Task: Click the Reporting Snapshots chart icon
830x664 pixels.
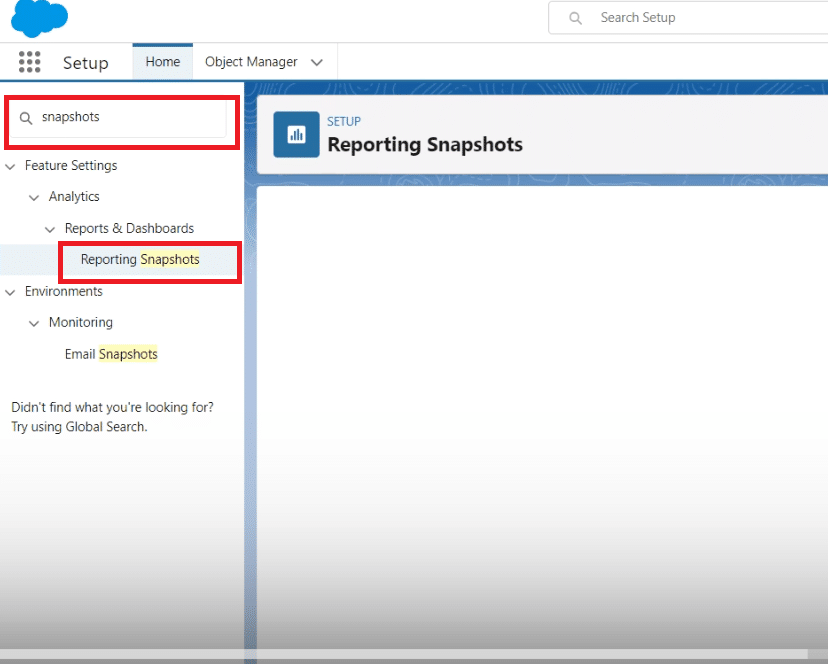Action: (296, 134)
